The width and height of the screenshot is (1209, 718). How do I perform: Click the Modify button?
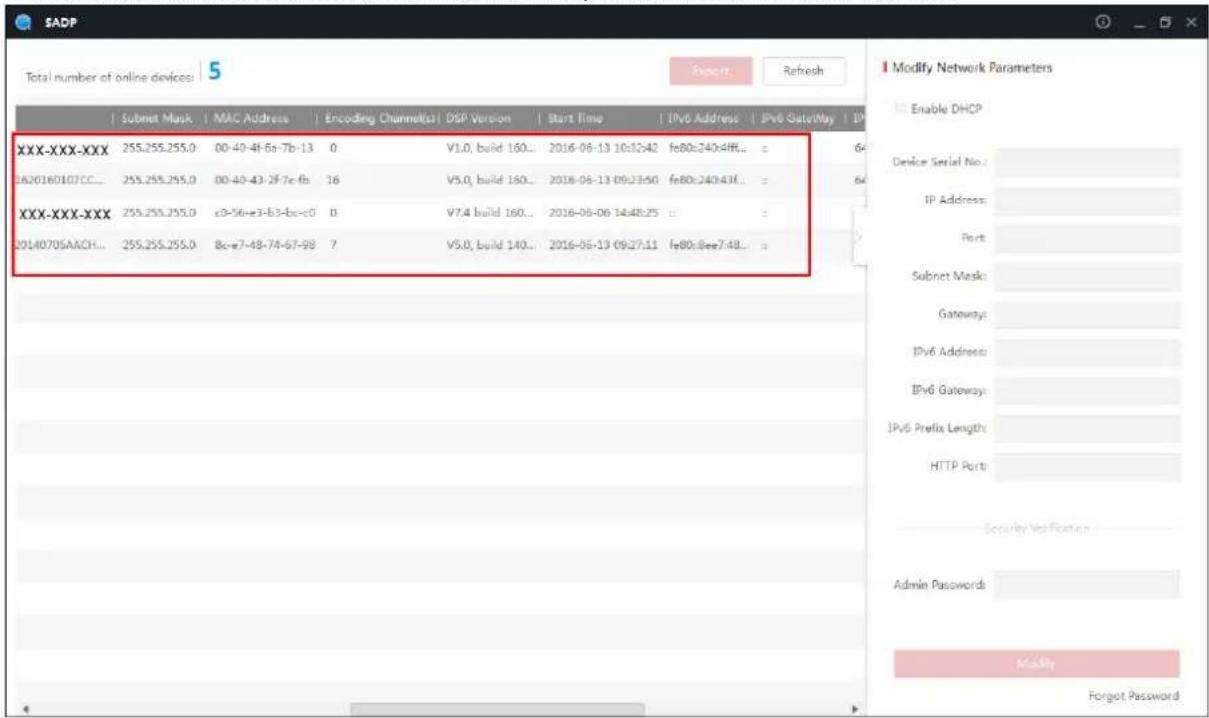pos(1036,664)
